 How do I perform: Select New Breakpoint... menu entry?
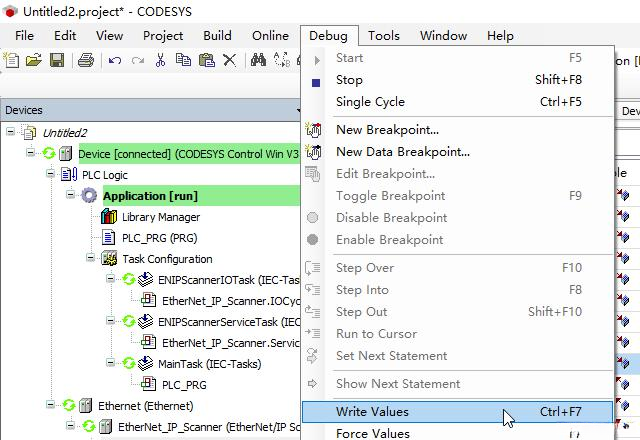(457, 130)
